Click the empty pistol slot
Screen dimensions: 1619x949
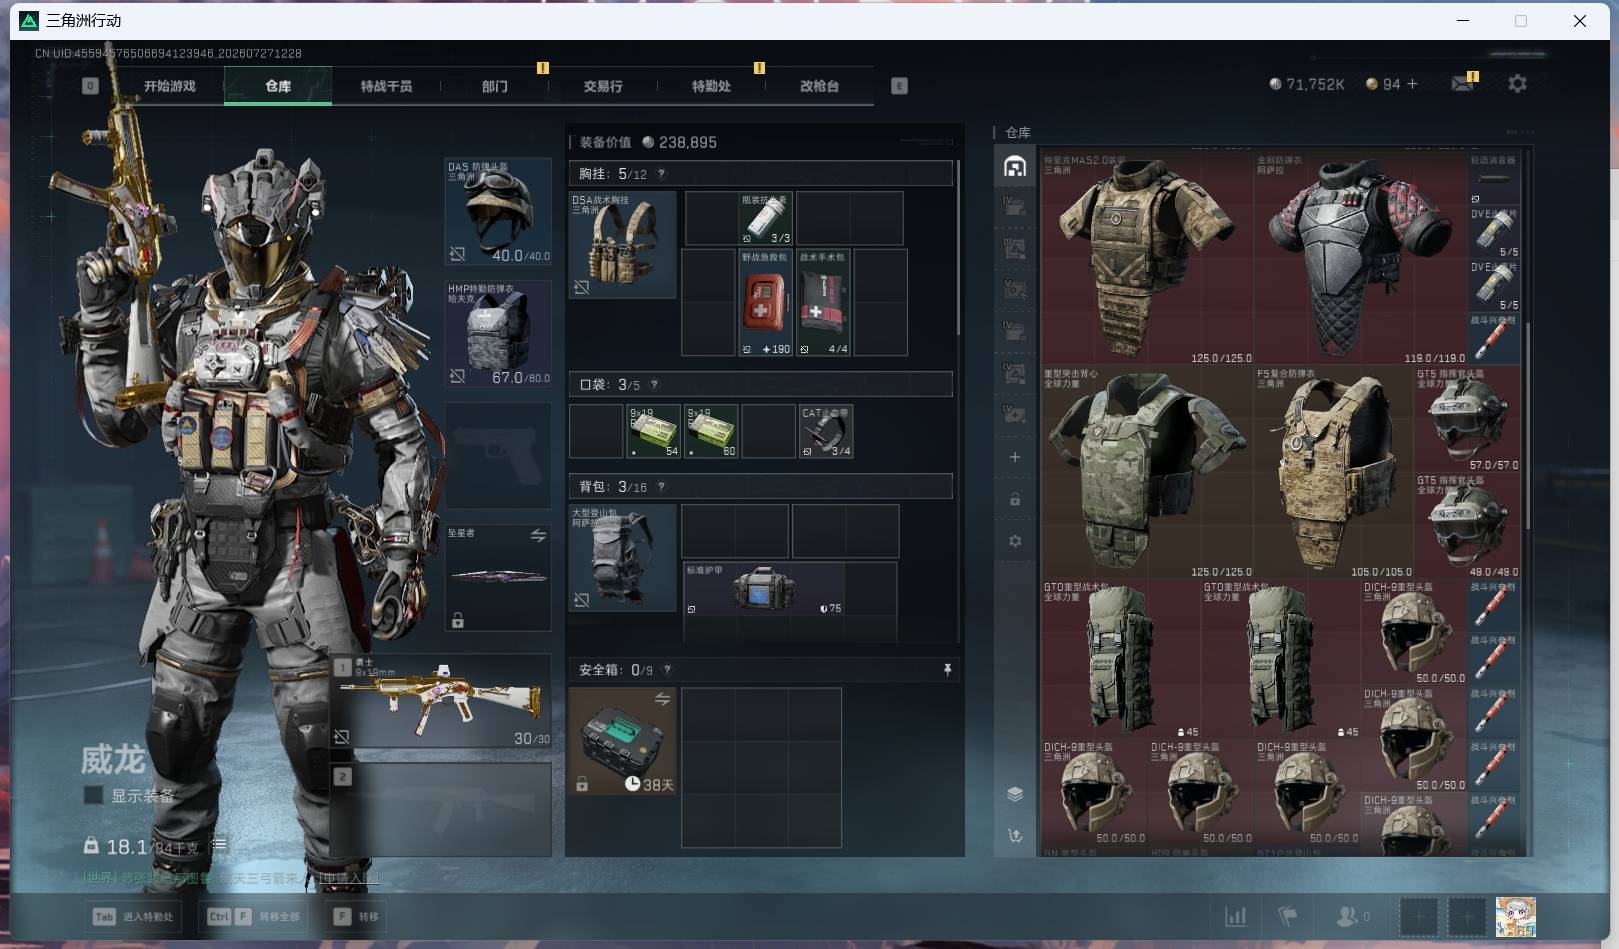(x=498, y=456)
